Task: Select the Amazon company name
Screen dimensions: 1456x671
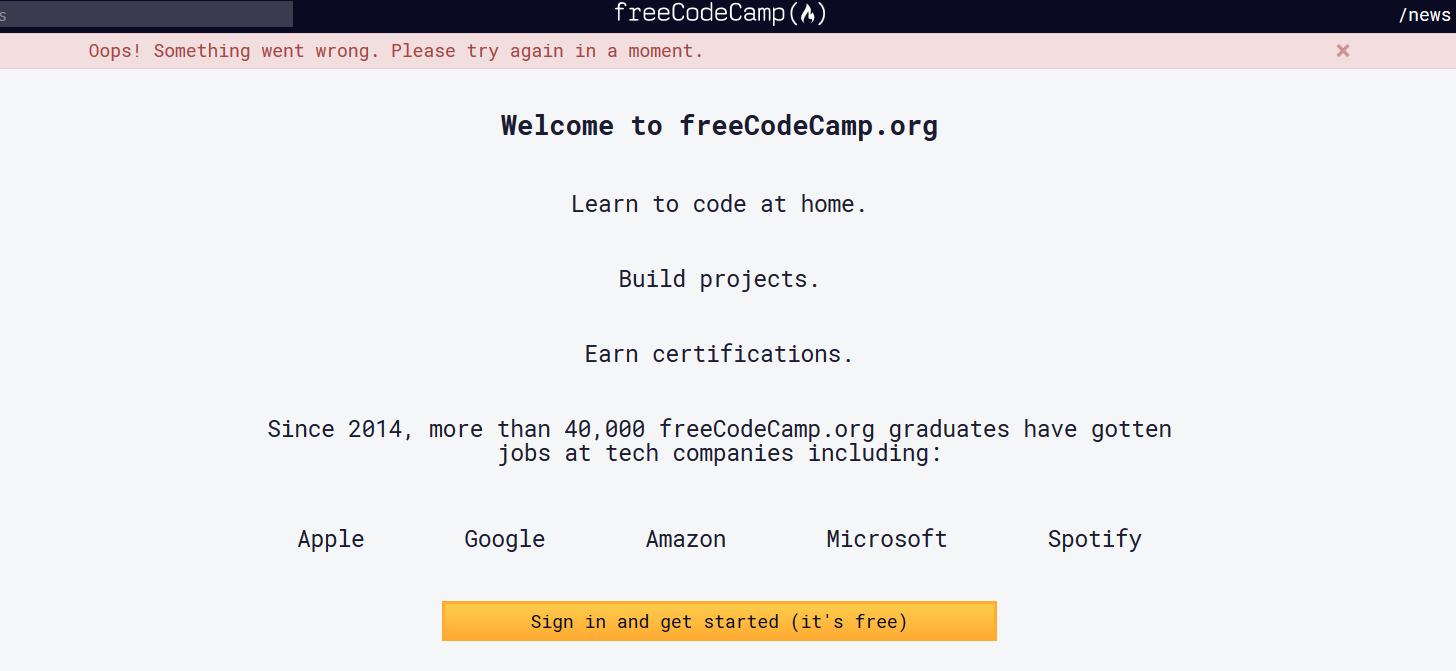Action: (685, 539)
